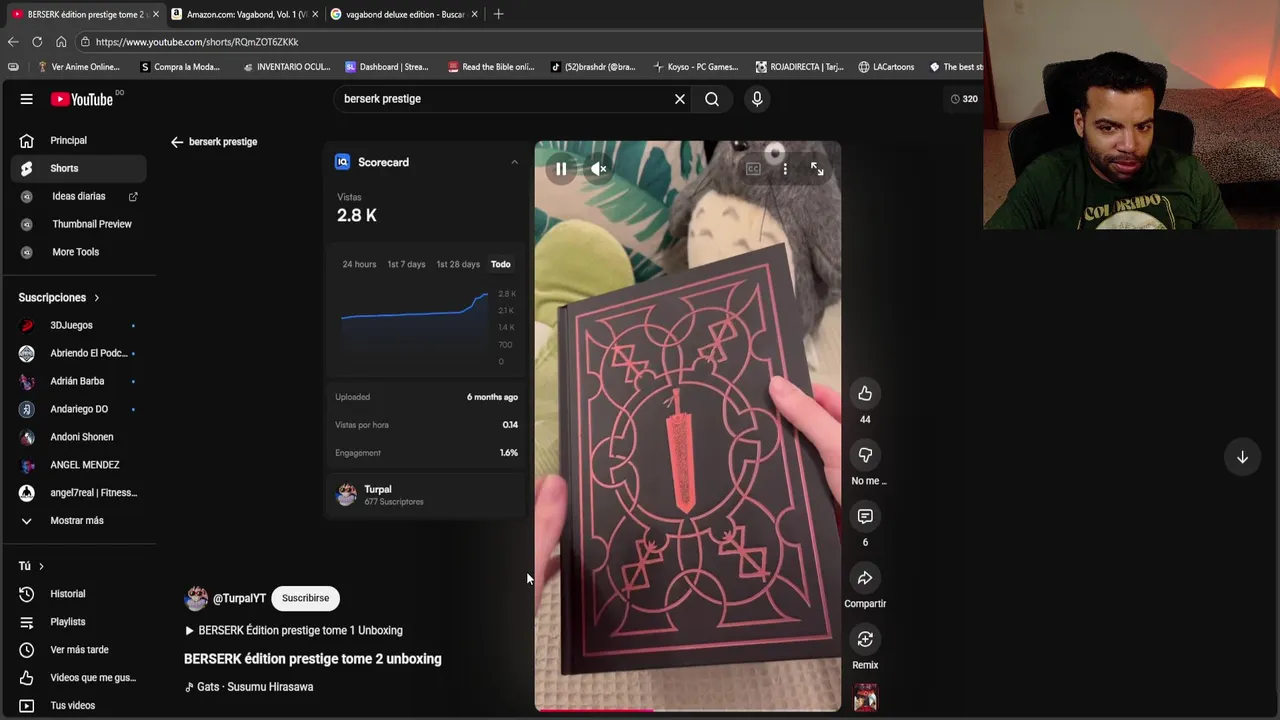Select the 1st 28 days chart range
Viewport: 1280px width, 720px height.
458,264
